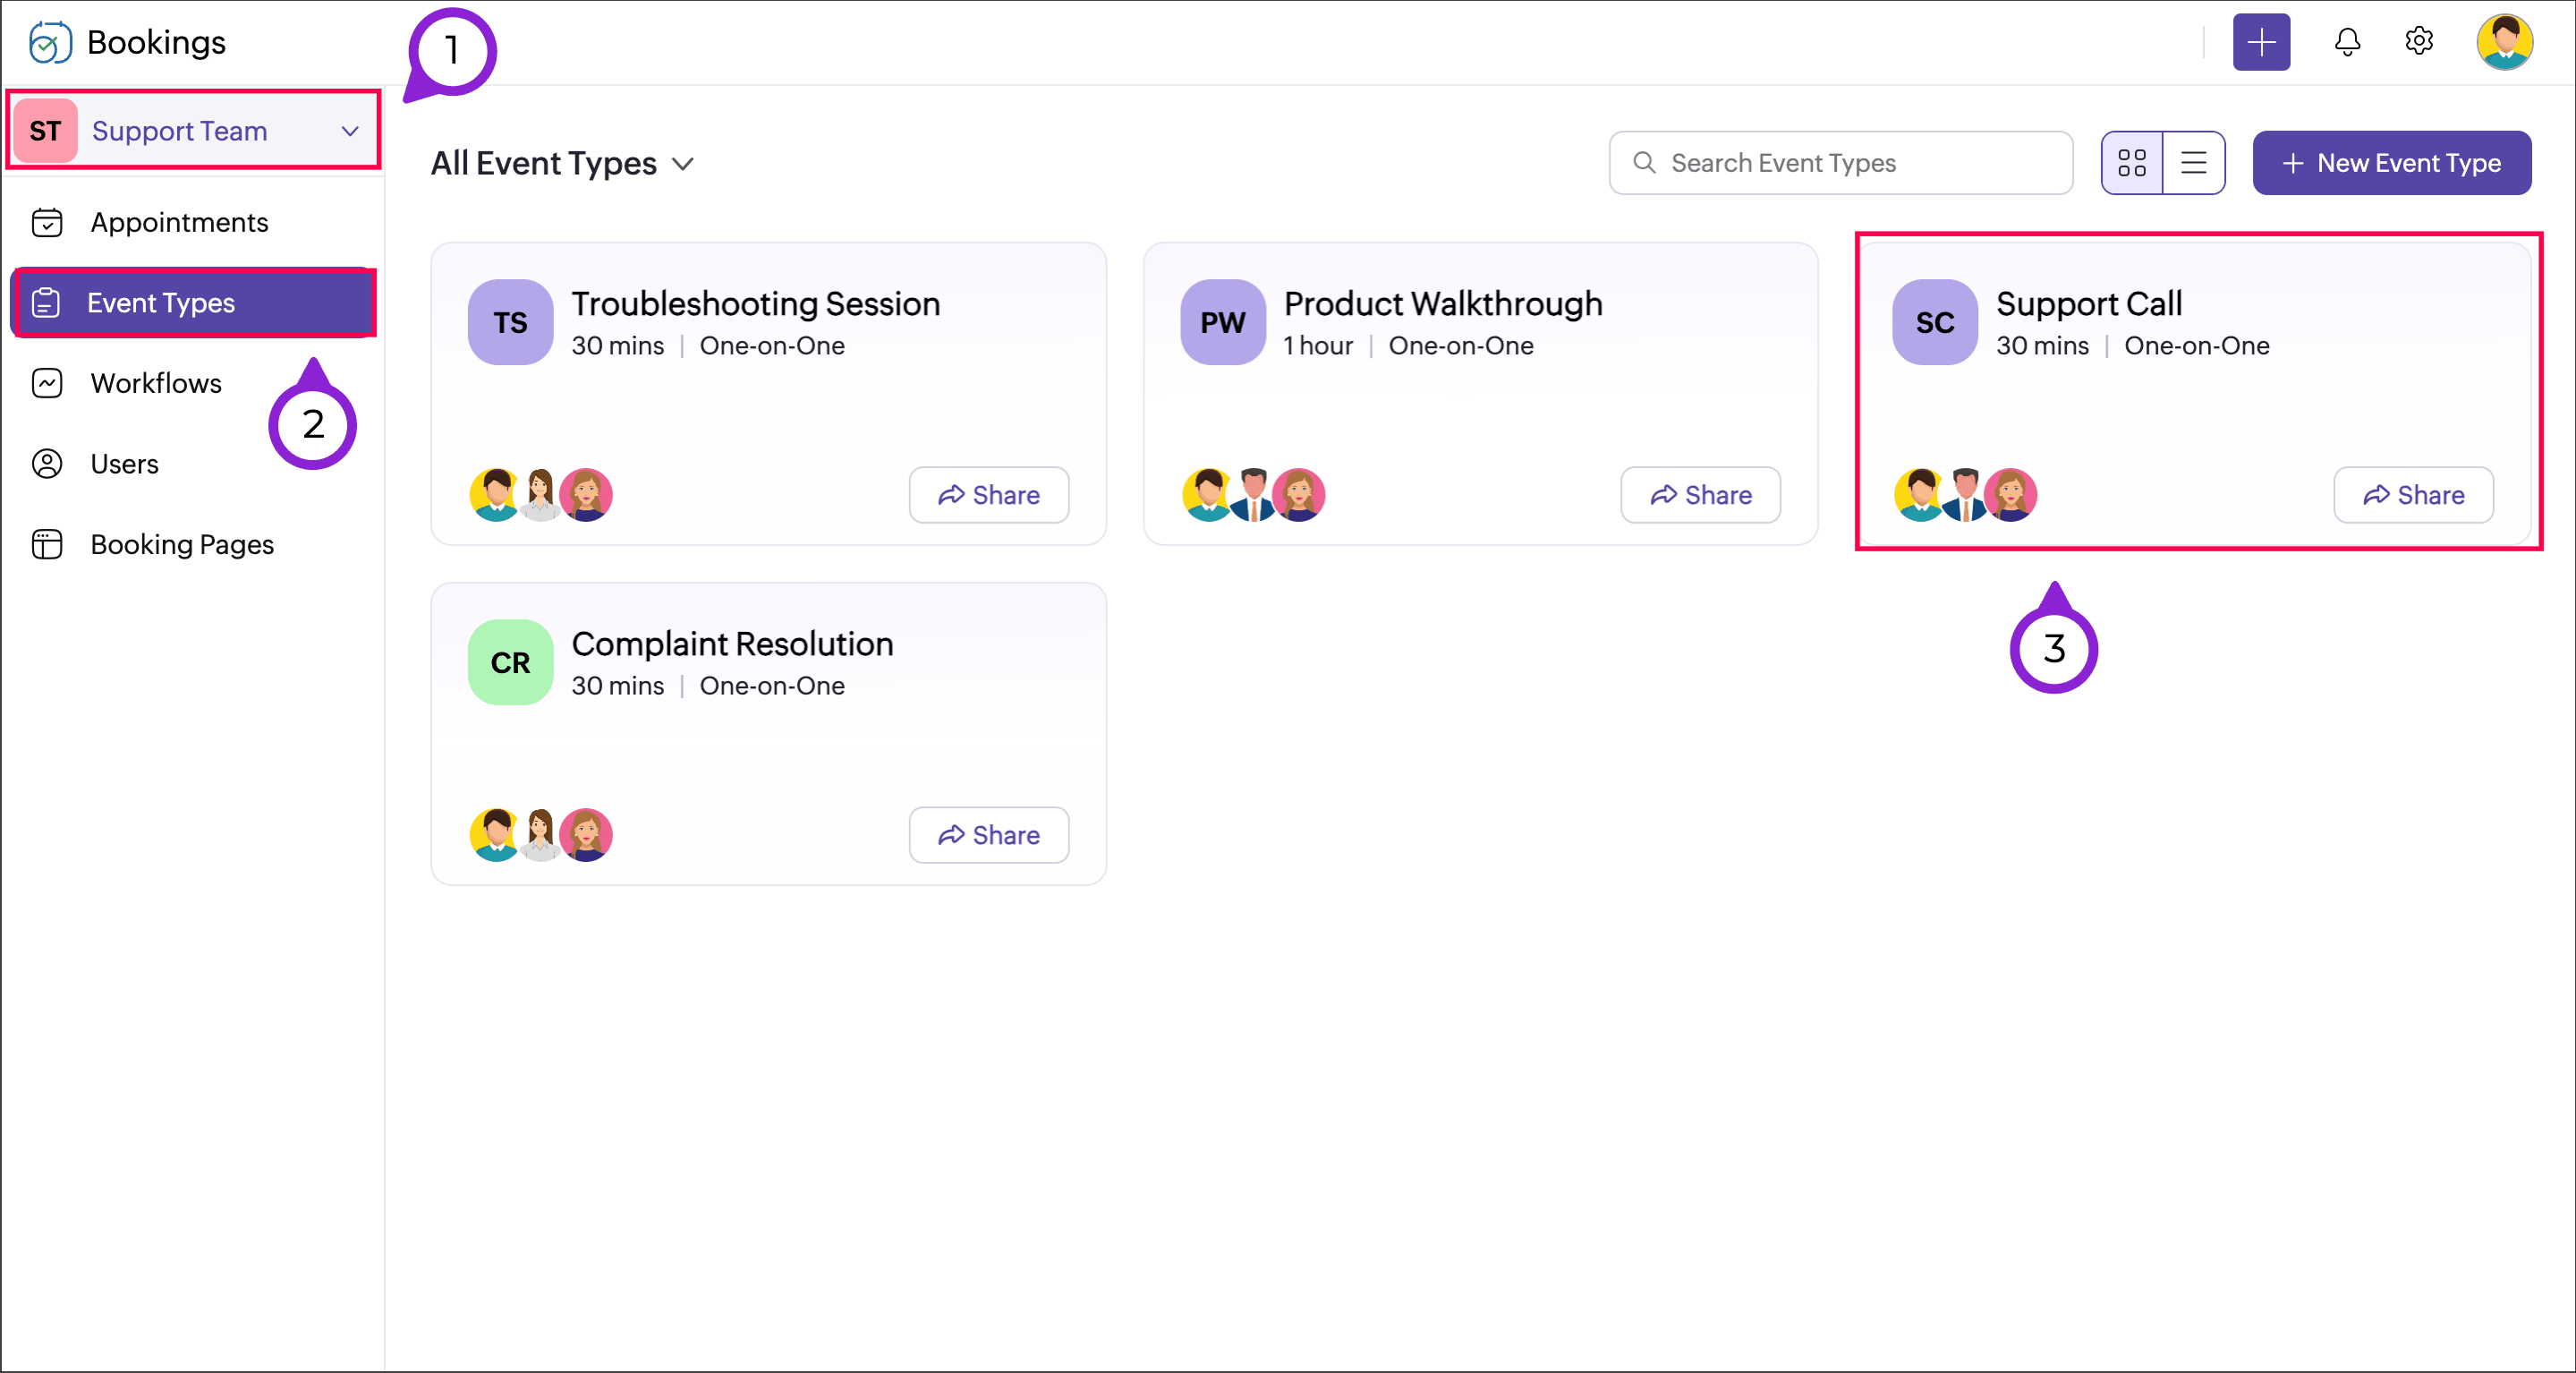This screenshot has width=2576, height=1373.
Task: Click the TS icon on Troubleshooting Session
Action: tap(510, 322)
